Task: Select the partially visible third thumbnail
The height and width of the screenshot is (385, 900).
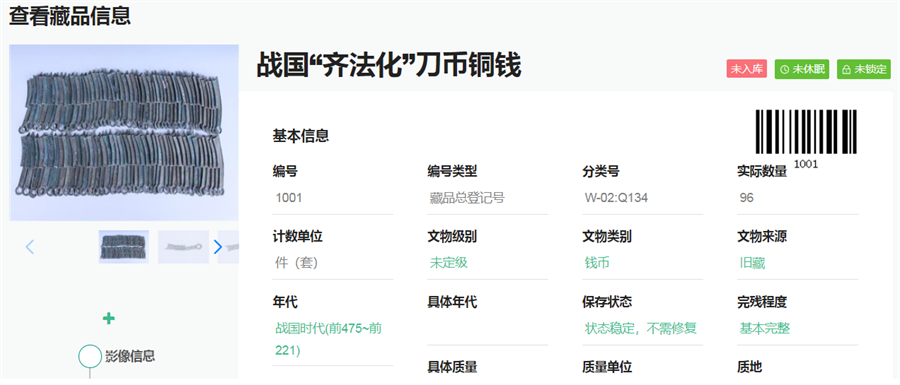Action: tap(228, 247)
